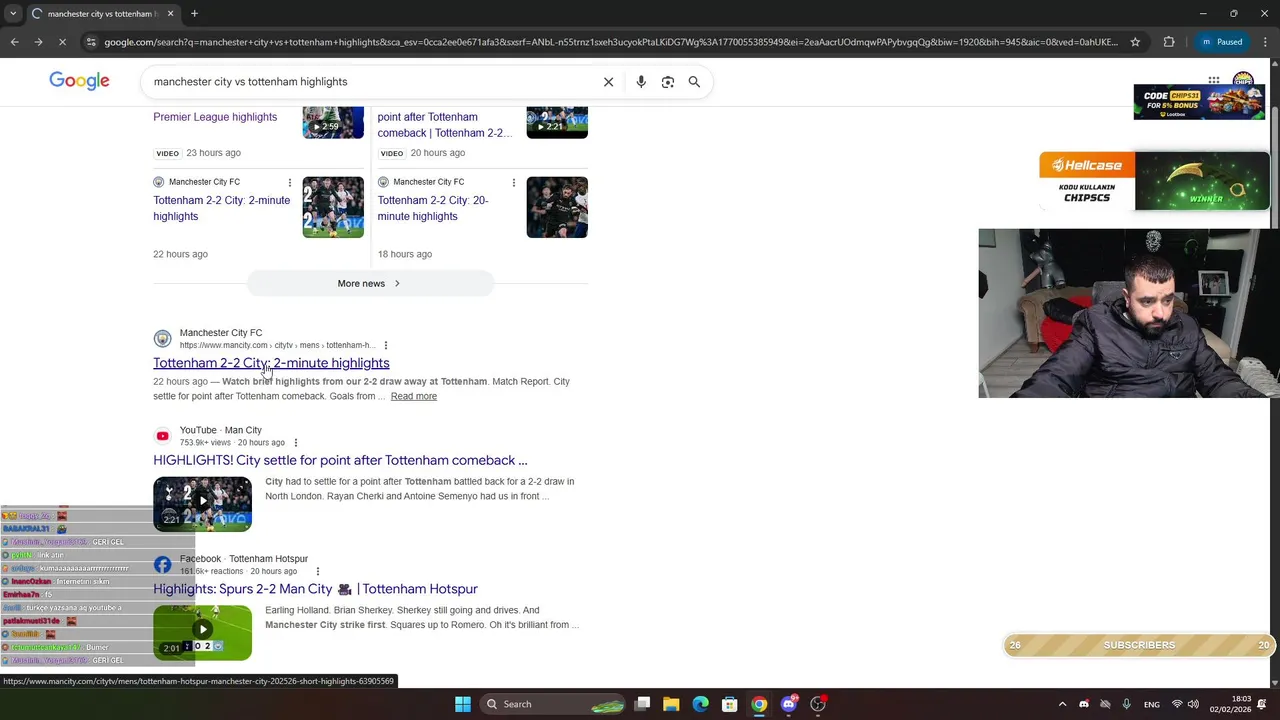
Task: Start voice search with microphone icon
Action: tap(641, 82)
